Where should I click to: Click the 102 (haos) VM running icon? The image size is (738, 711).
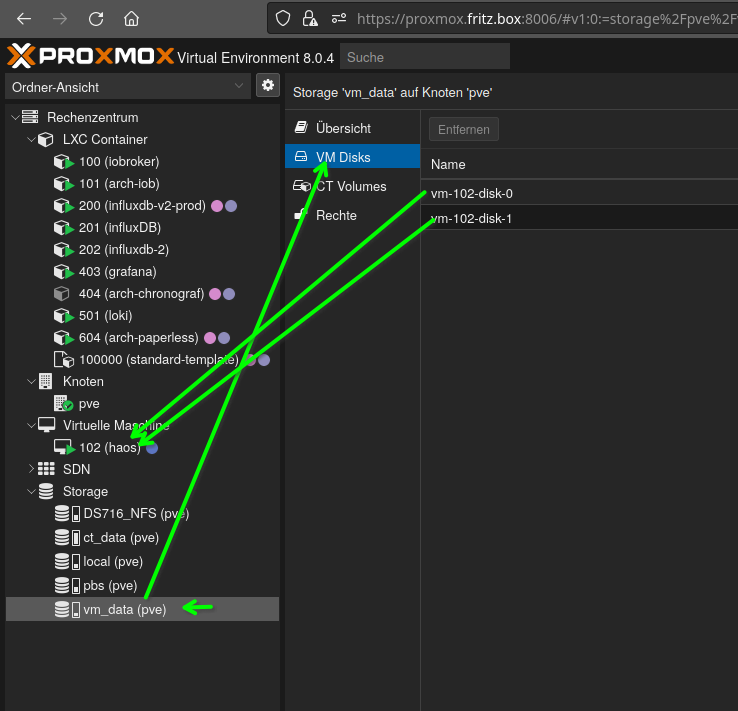pyautogui.click(x=64, y=447)
